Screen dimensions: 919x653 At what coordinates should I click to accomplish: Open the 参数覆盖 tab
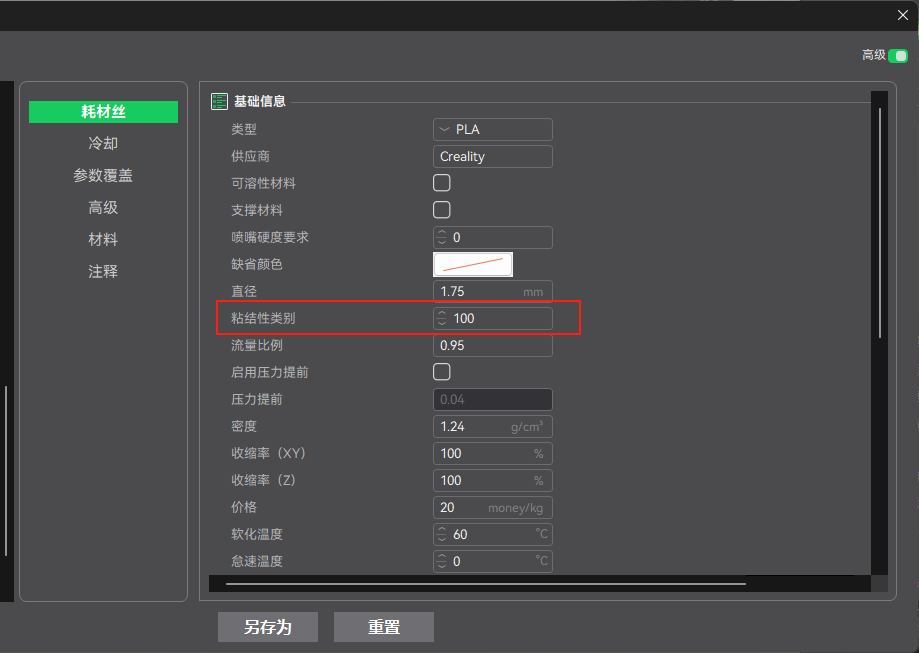coord(103,176)
